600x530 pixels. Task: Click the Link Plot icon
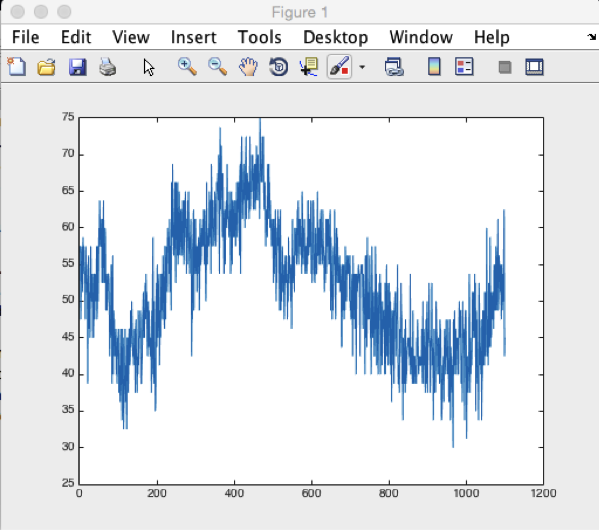click(x=394, y=67)
